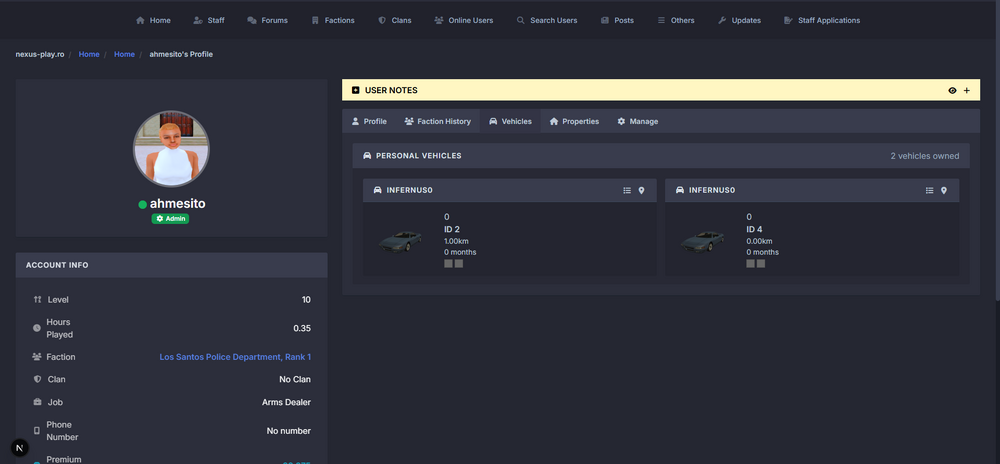Click the first Home breadcrumb link
This screenshot has height=464, width=1000.
[89, 54]
